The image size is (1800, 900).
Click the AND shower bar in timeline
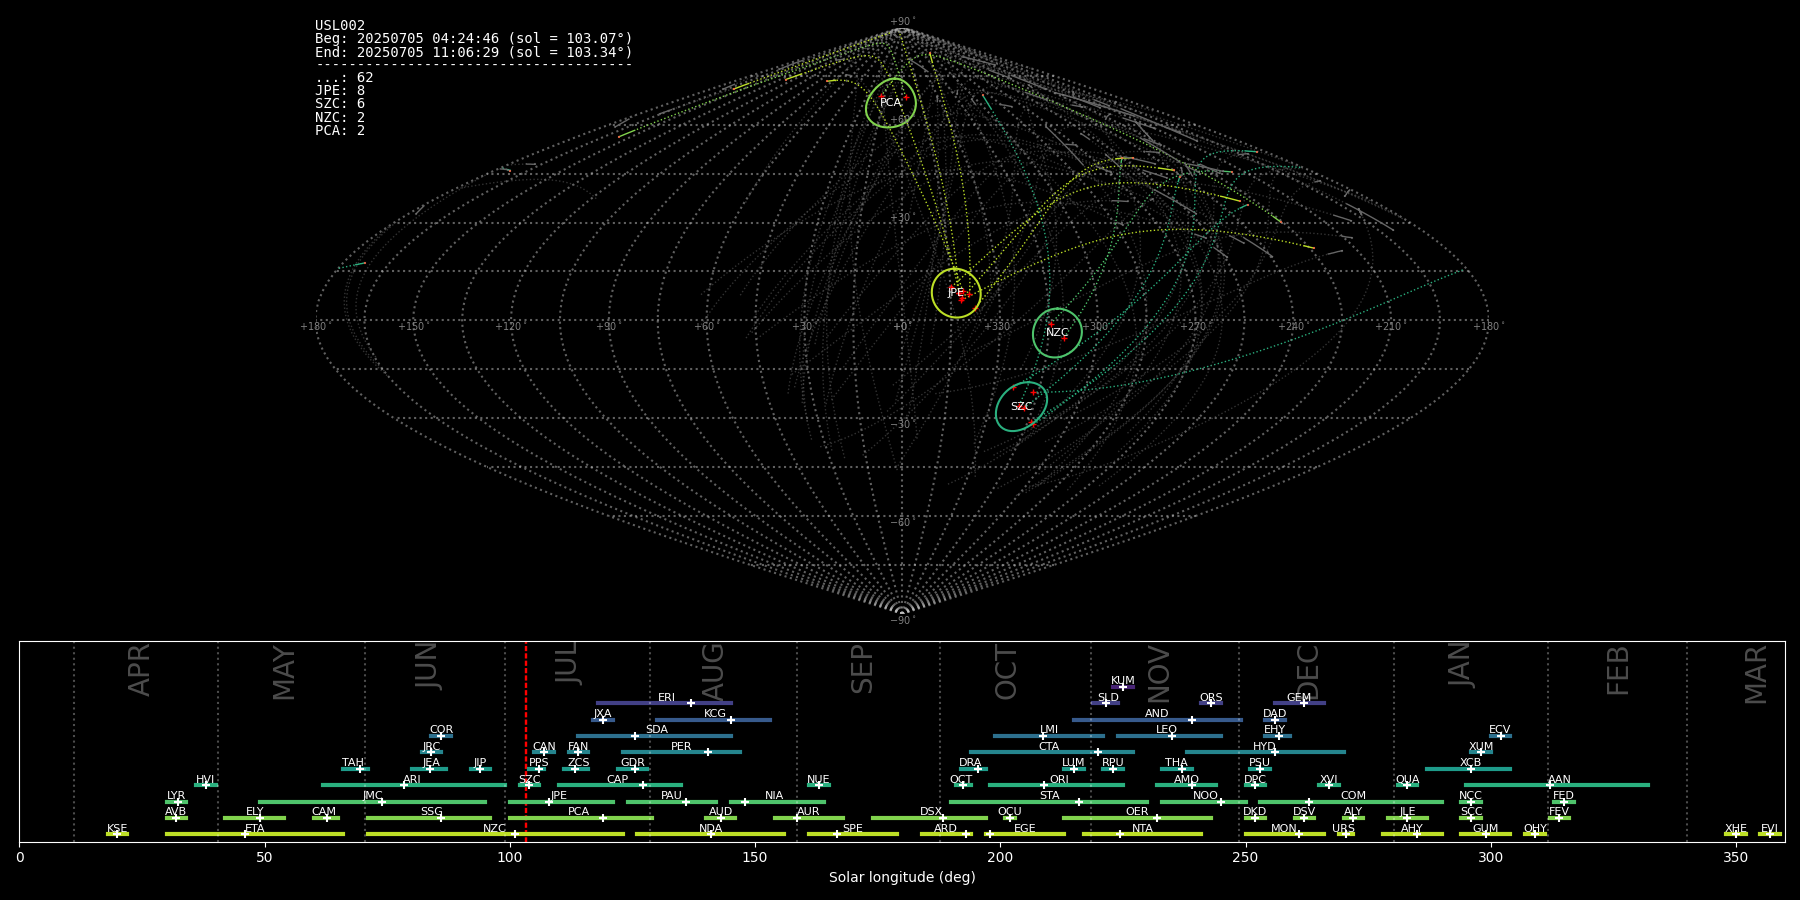point(1157,720)
